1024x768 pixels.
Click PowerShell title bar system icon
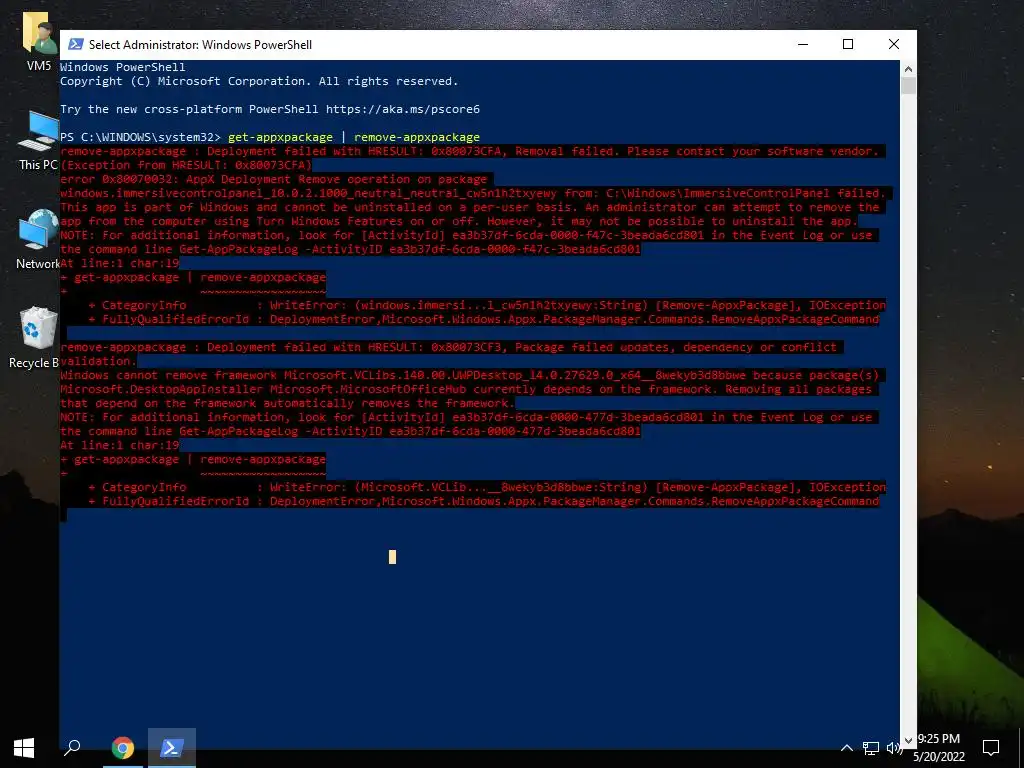point(76,44)
